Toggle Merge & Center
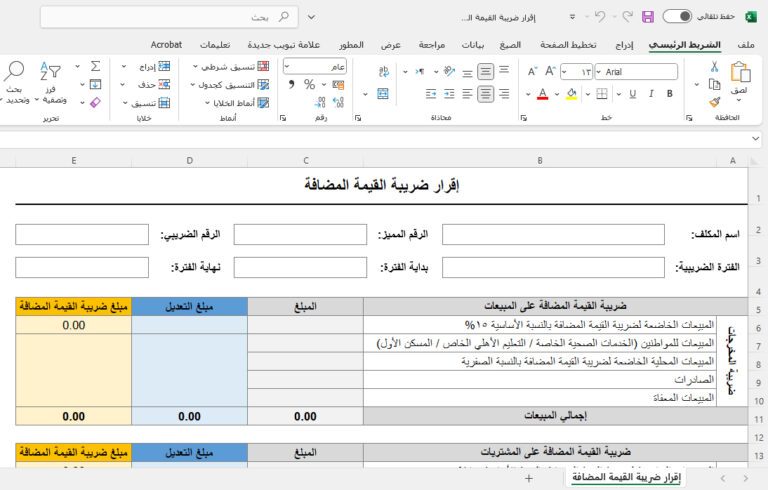The height and width of the screenshot is (490, 768). pyautogui.click(x=383, y=94)
